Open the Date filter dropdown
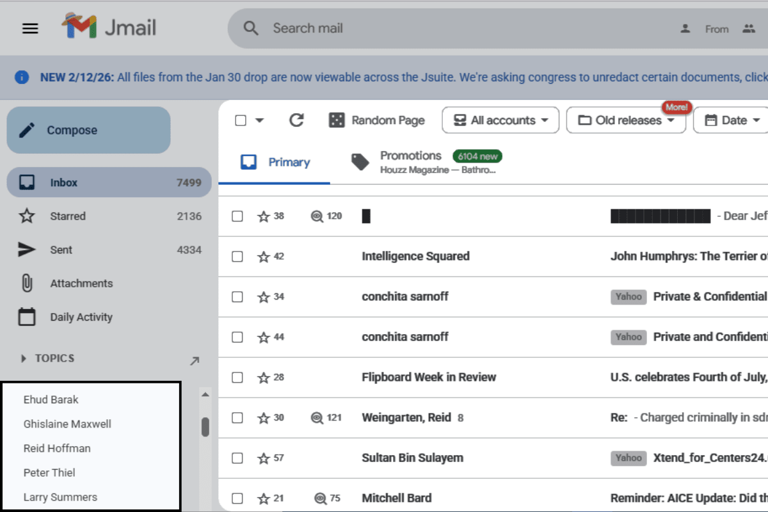The width and height of the screenshot is (768, 512). [x=731, y=120]
